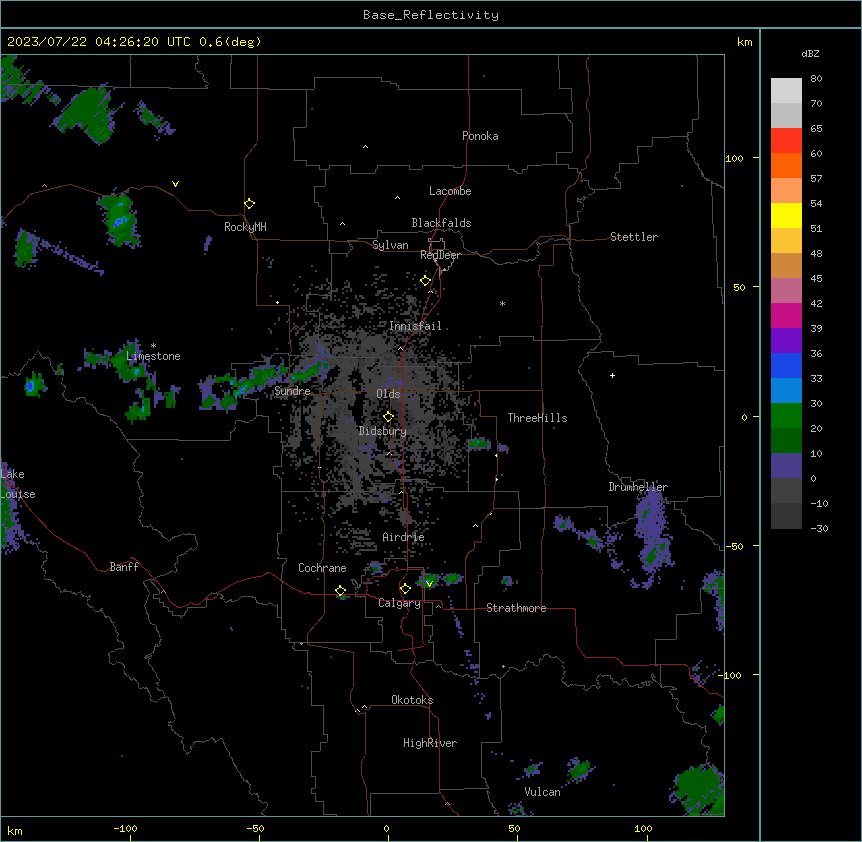The width and height of the screenshot is (862, 842).
Task: Select the red 65-60 dBZ legend swatch
Action: coord(786,141)
